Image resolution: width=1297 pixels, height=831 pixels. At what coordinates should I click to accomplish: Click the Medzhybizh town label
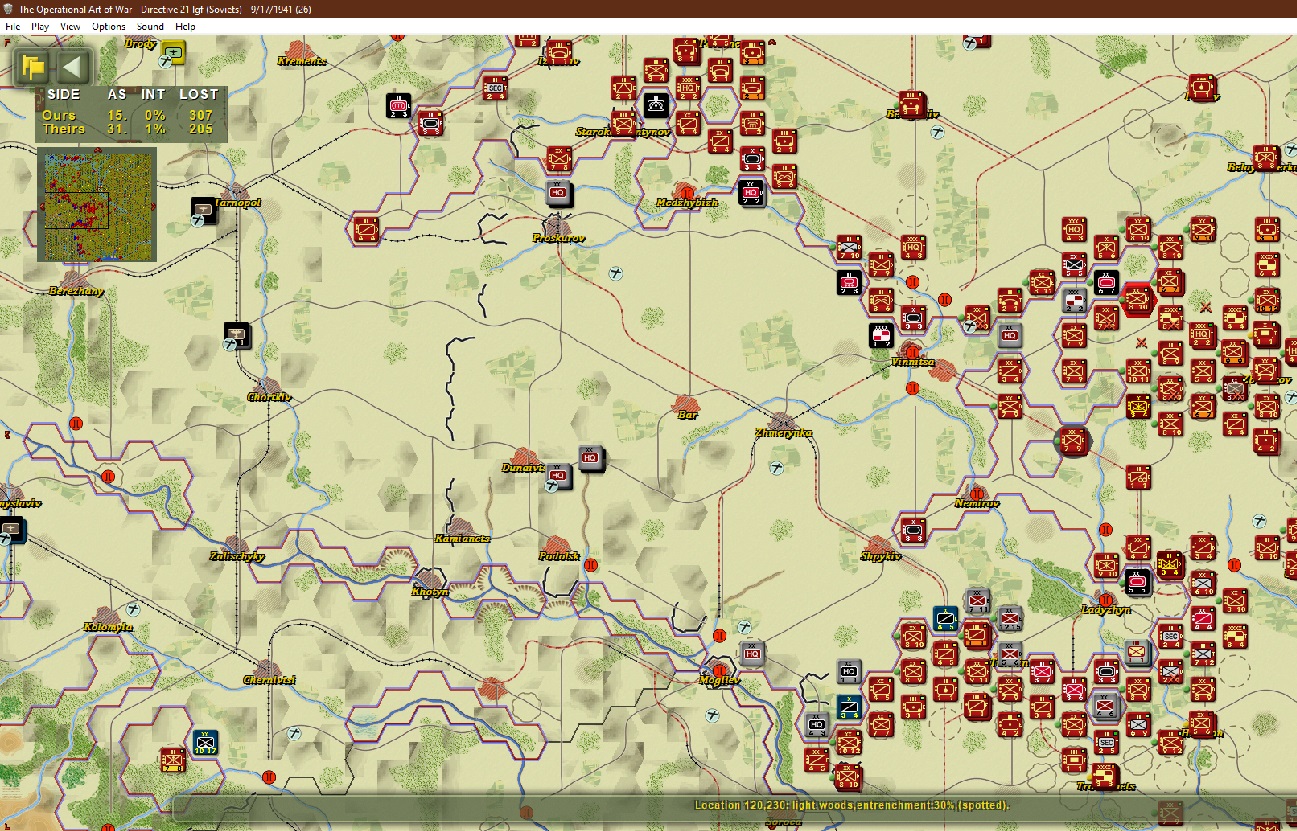click(x=687, y=203)
